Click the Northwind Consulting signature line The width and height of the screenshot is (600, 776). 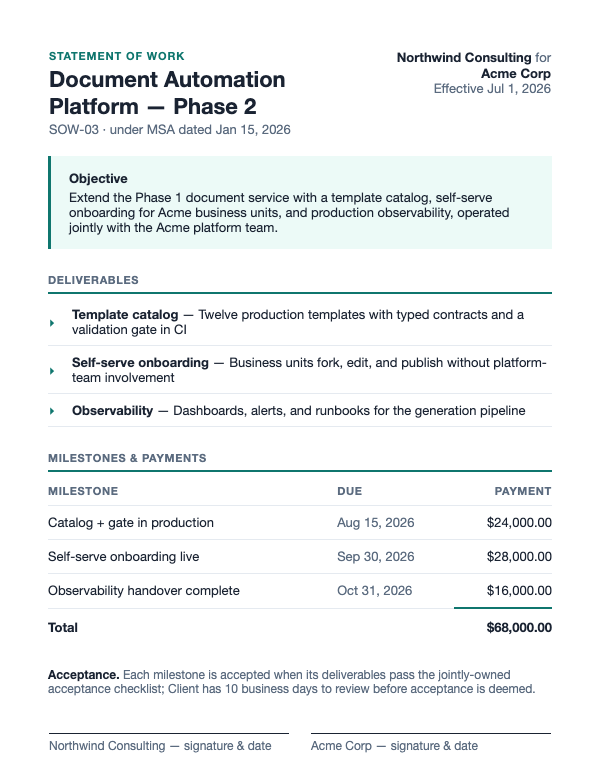pos(169,733)
